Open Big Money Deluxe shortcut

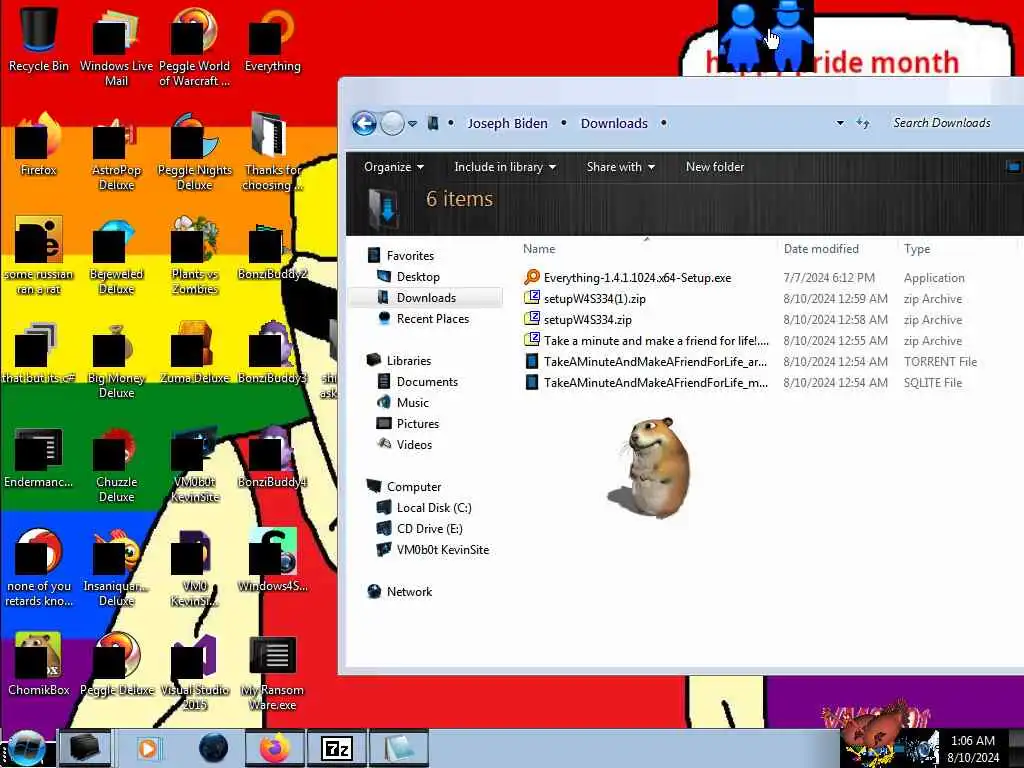[116, 360]
